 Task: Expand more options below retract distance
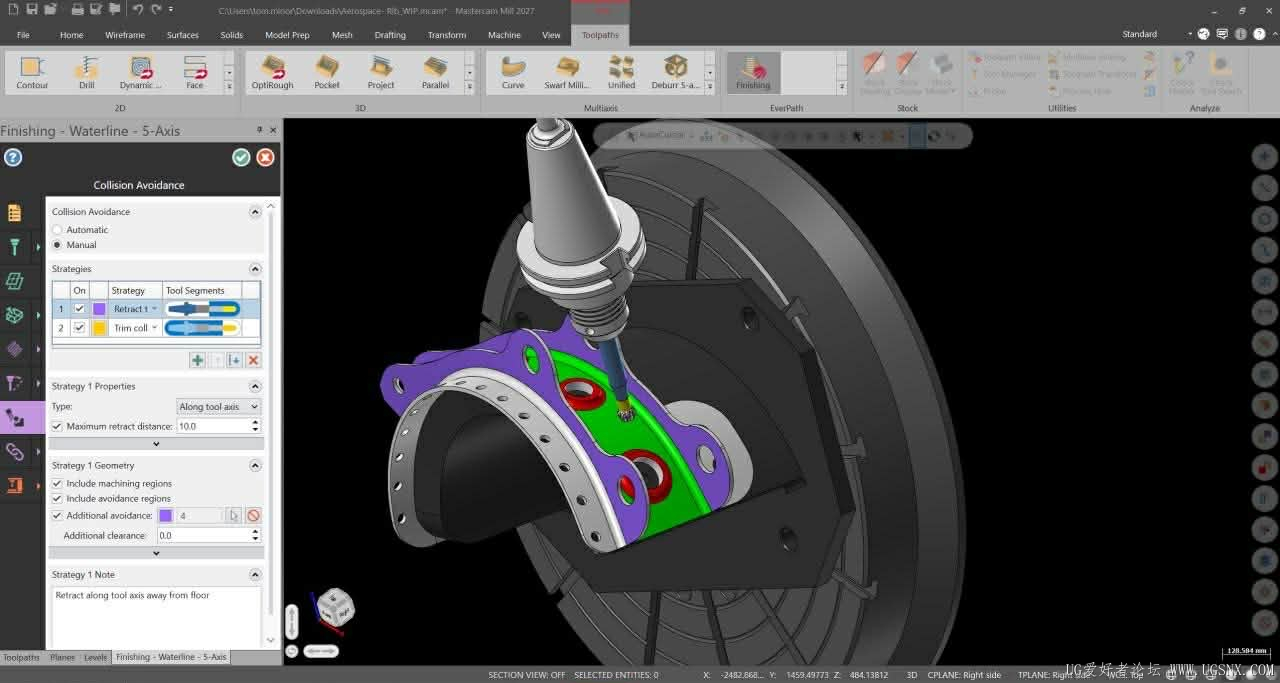[157, 444]
